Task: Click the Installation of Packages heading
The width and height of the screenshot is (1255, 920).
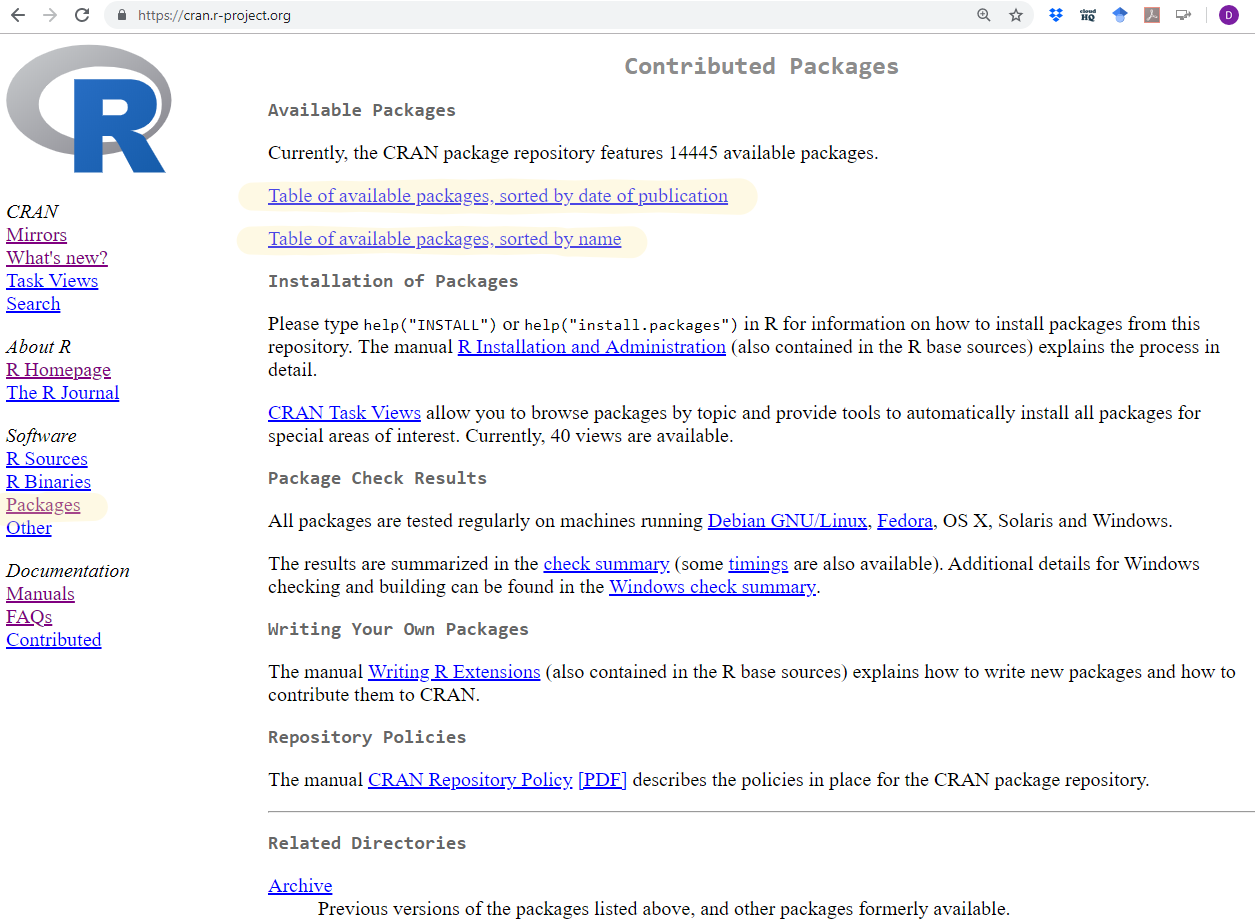Action: coord(393,281)
